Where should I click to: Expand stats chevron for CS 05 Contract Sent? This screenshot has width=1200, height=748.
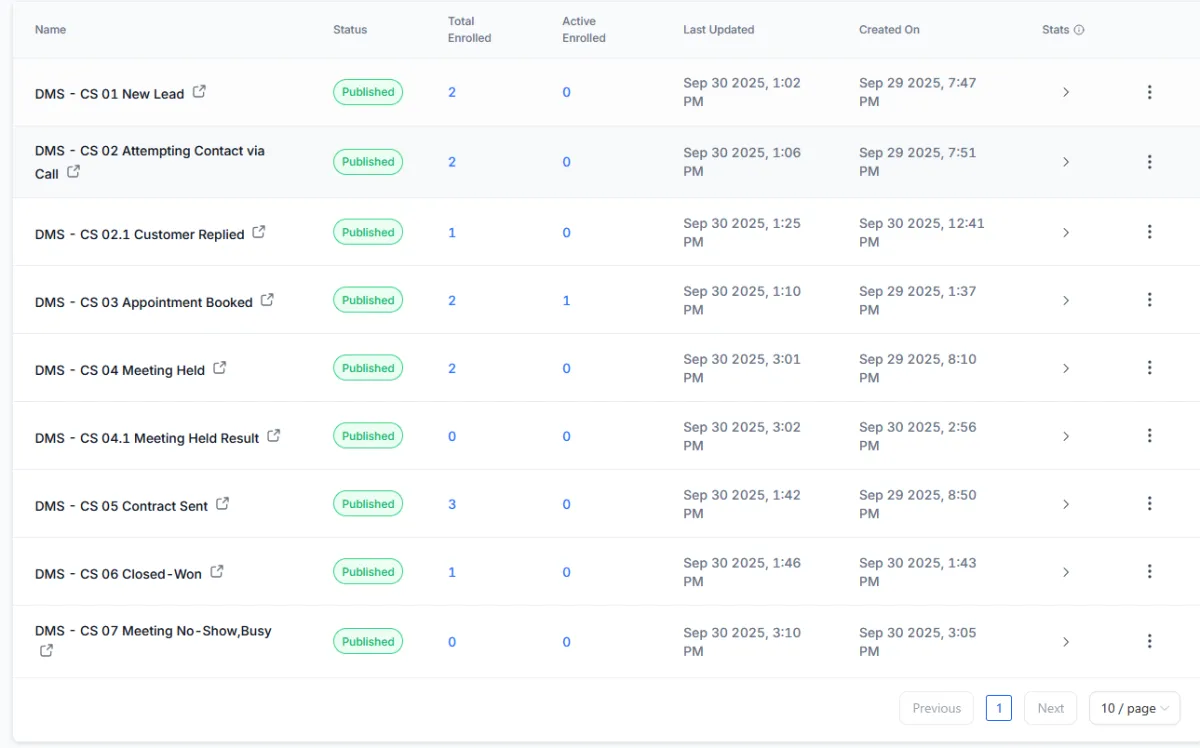coord(1066,504)
